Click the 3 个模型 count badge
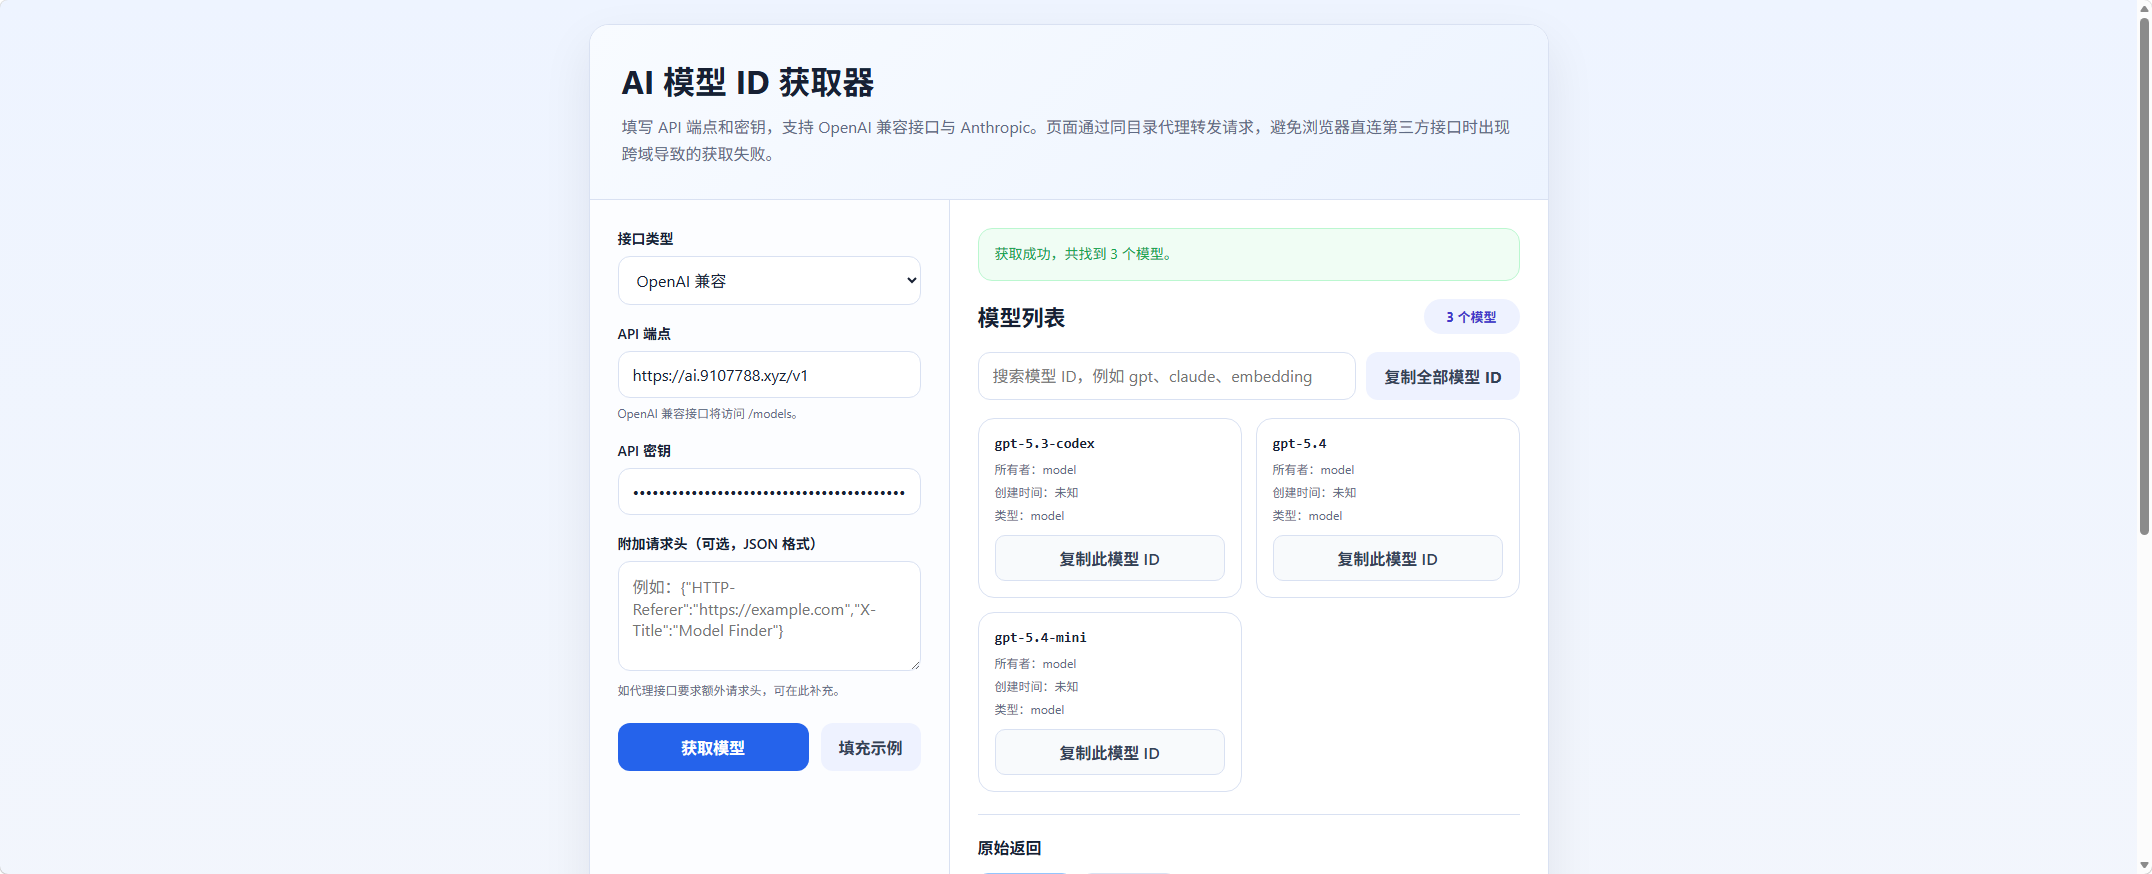This screenshot has height=874, width=2152. 1471,317
